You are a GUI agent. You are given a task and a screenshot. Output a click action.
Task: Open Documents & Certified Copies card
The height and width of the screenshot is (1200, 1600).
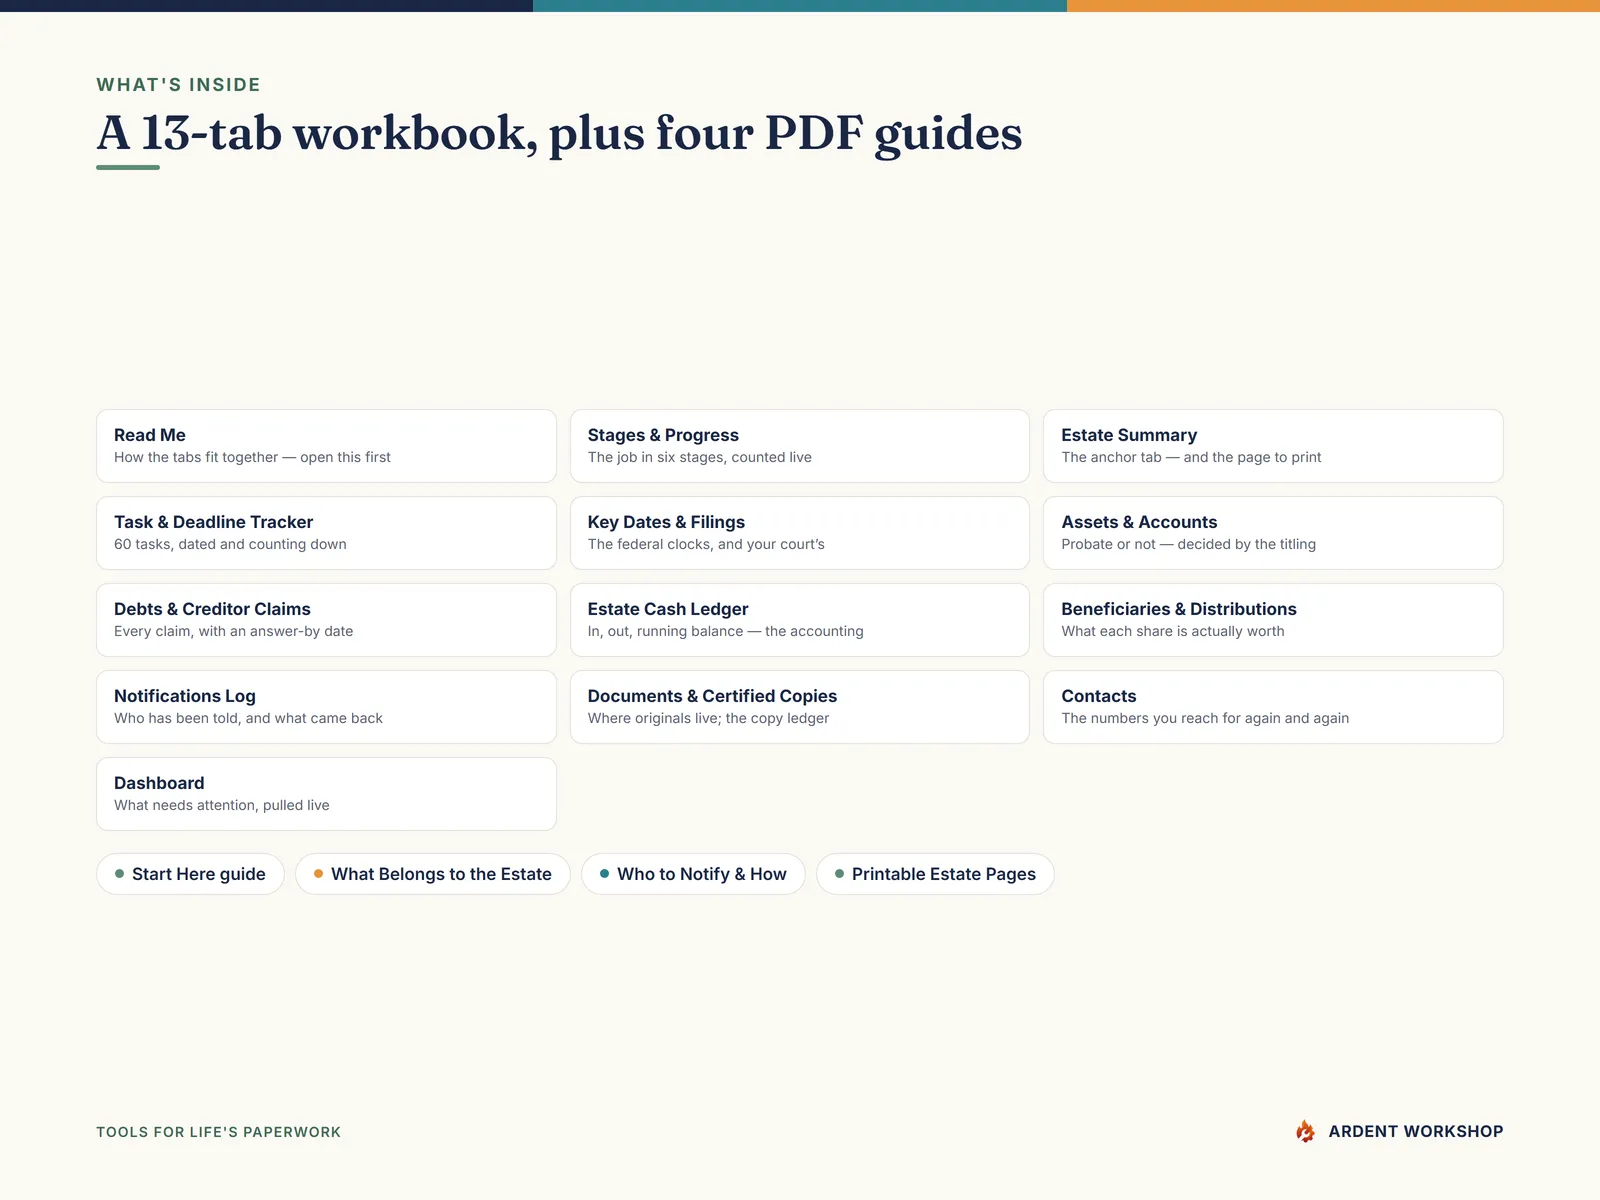tap(799, 707)
